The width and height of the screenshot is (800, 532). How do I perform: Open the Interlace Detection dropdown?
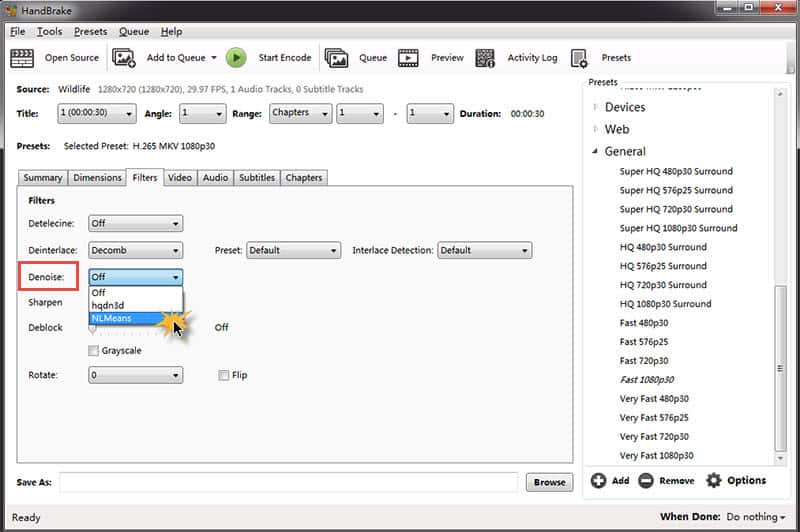(x=485, y=250)
